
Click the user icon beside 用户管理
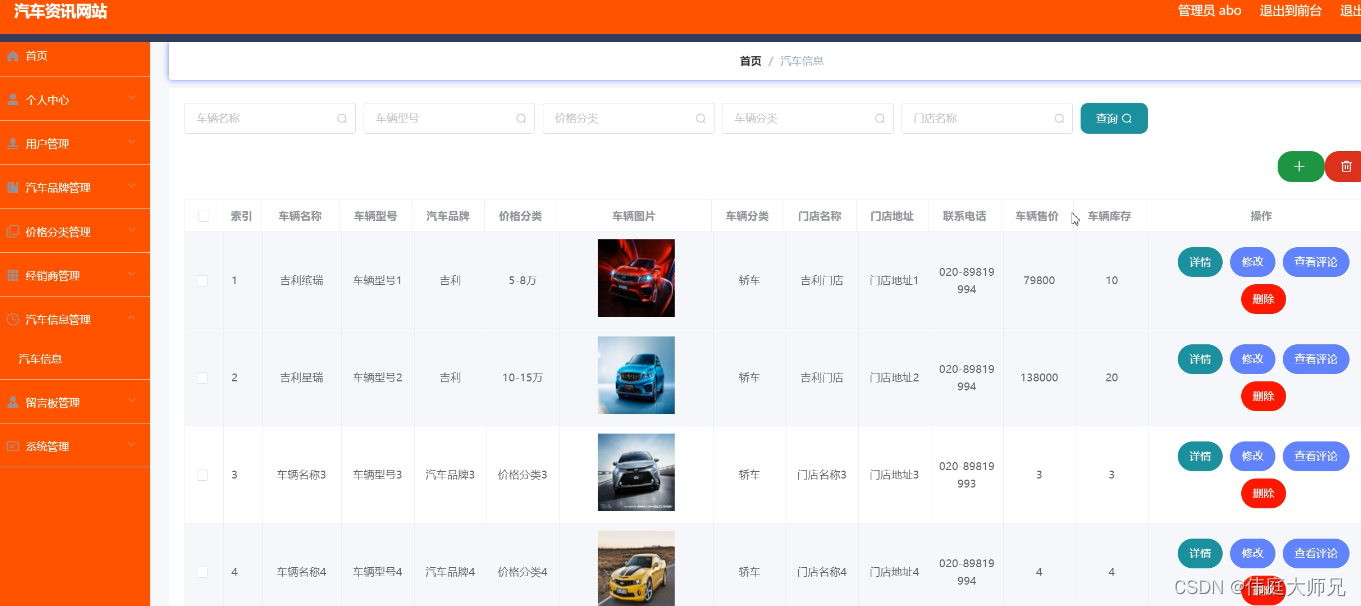14,143
